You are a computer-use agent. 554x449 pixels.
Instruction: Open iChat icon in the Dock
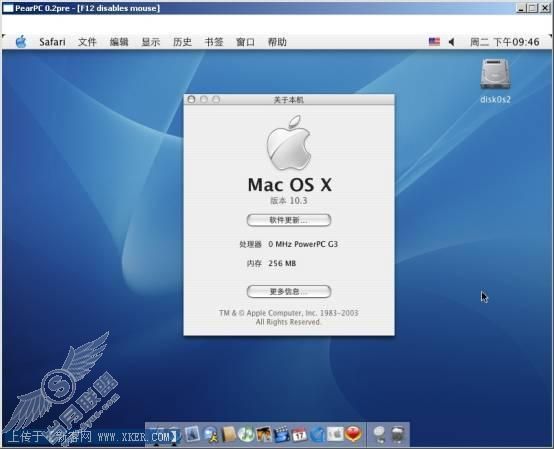(x=211, y=435)
